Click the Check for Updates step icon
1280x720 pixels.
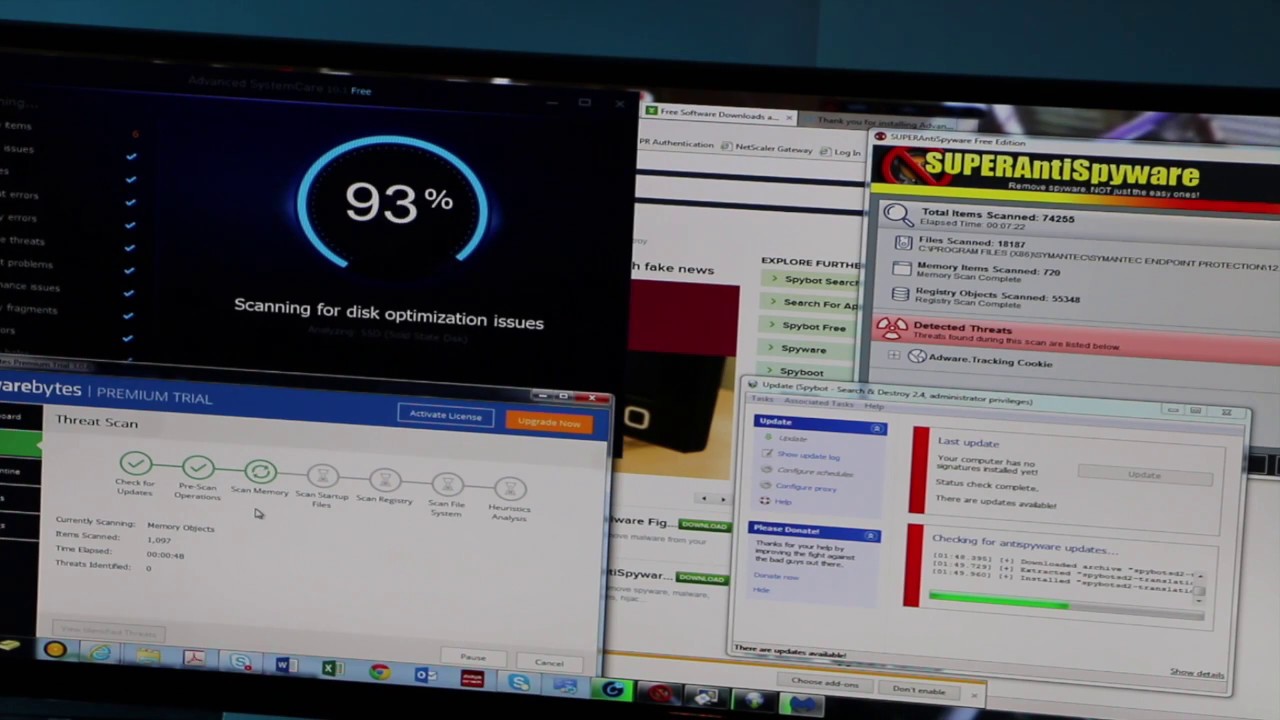click(135, 463)
